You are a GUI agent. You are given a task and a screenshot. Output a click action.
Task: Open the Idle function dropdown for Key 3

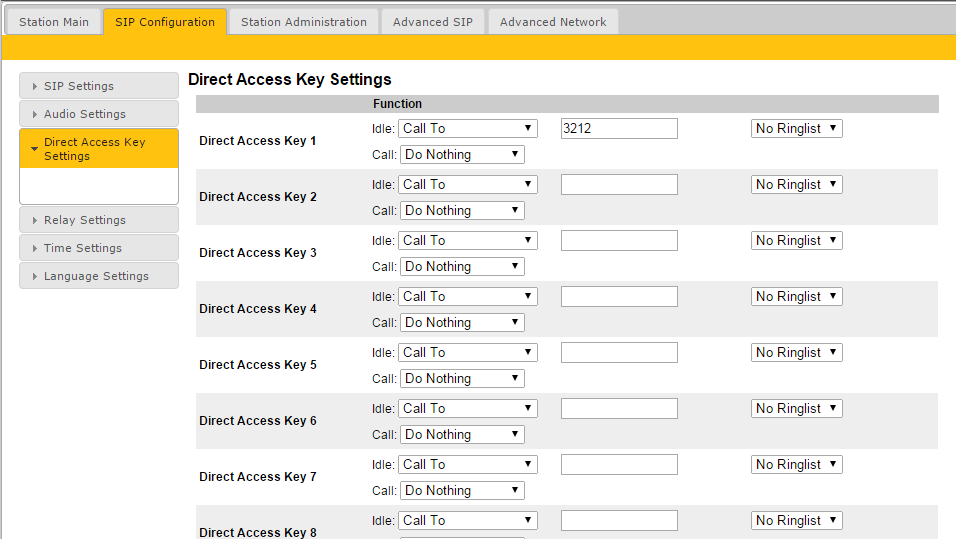click(468, 240)
